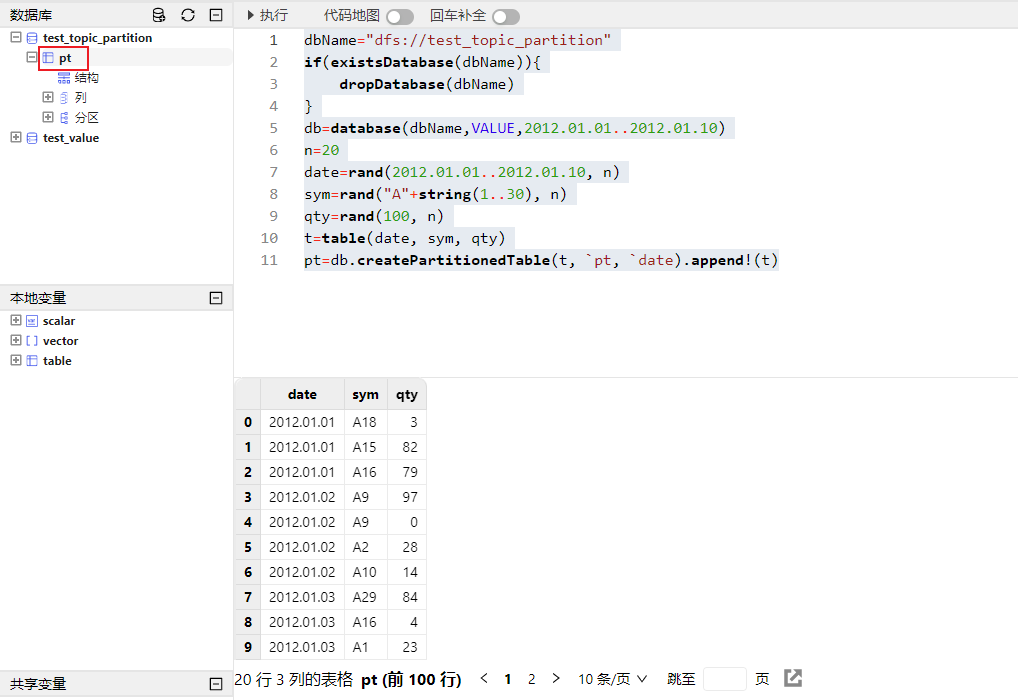Image resolution: width=1018 pixels, height=700 pixels.
Task: Expand the vector local variables node
Action: point(16,341)
